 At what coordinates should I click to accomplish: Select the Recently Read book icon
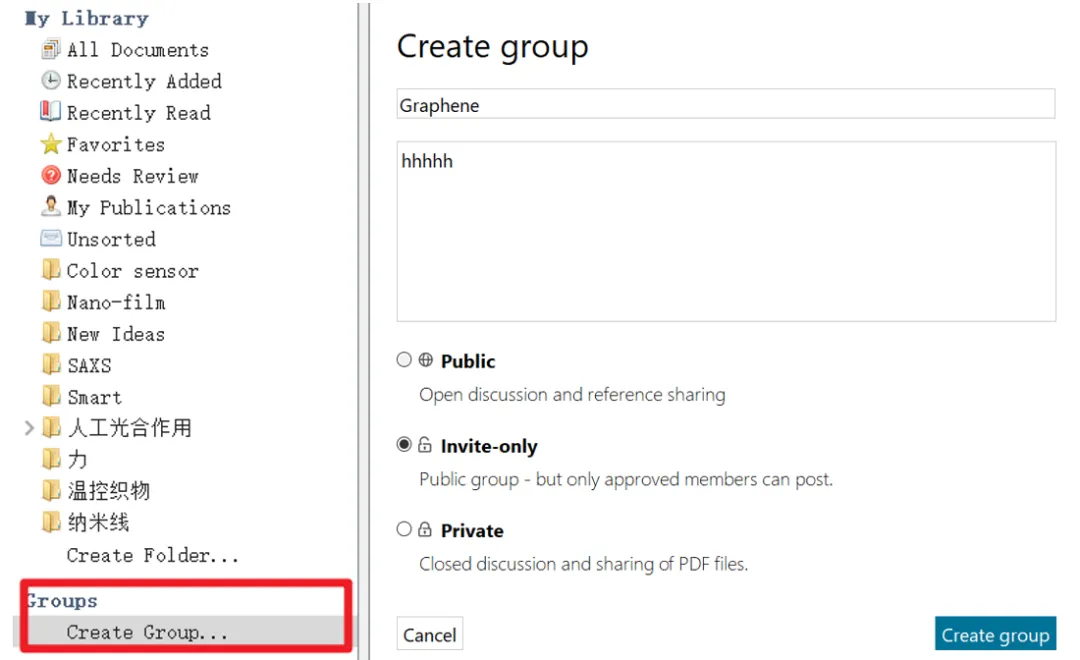point(51,112)
